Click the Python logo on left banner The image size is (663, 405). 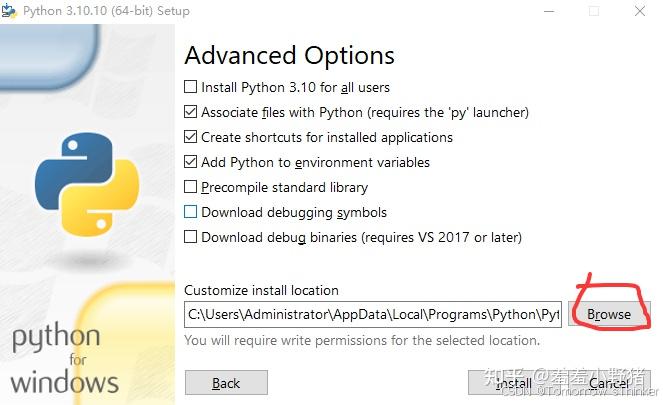87,184
